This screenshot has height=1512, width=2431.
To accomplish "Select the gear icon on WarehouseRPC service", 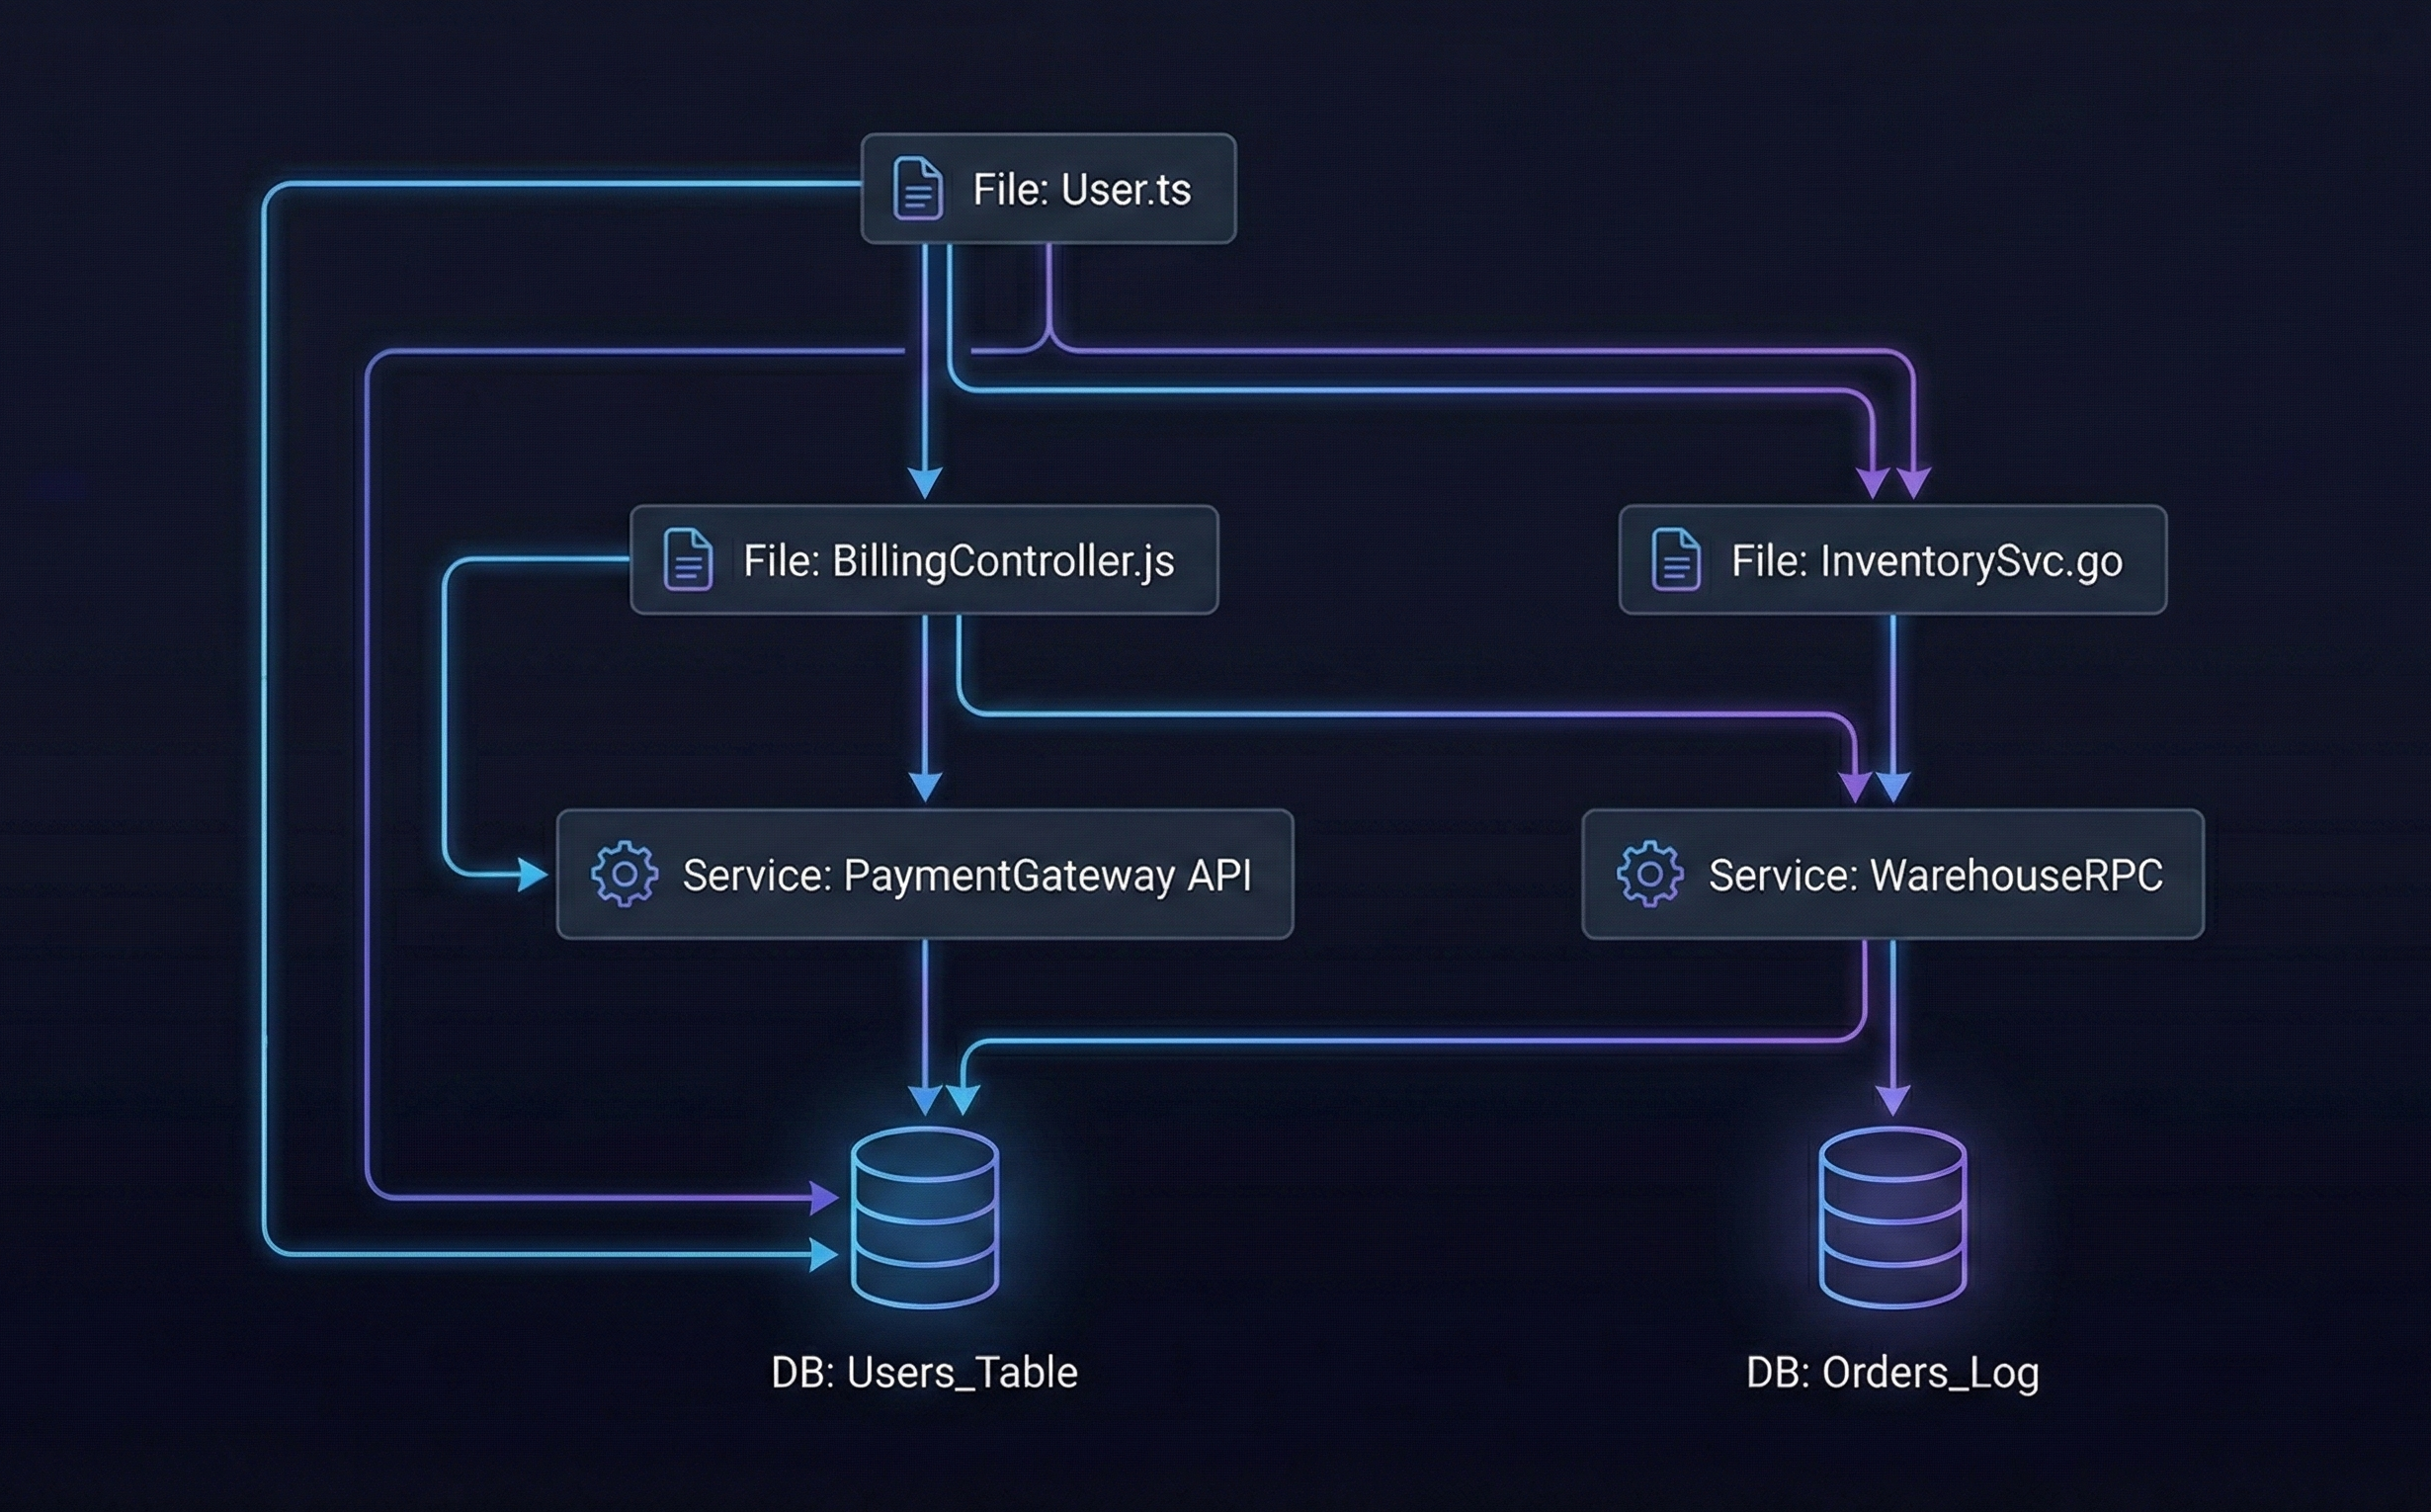I will point(1650,873).
